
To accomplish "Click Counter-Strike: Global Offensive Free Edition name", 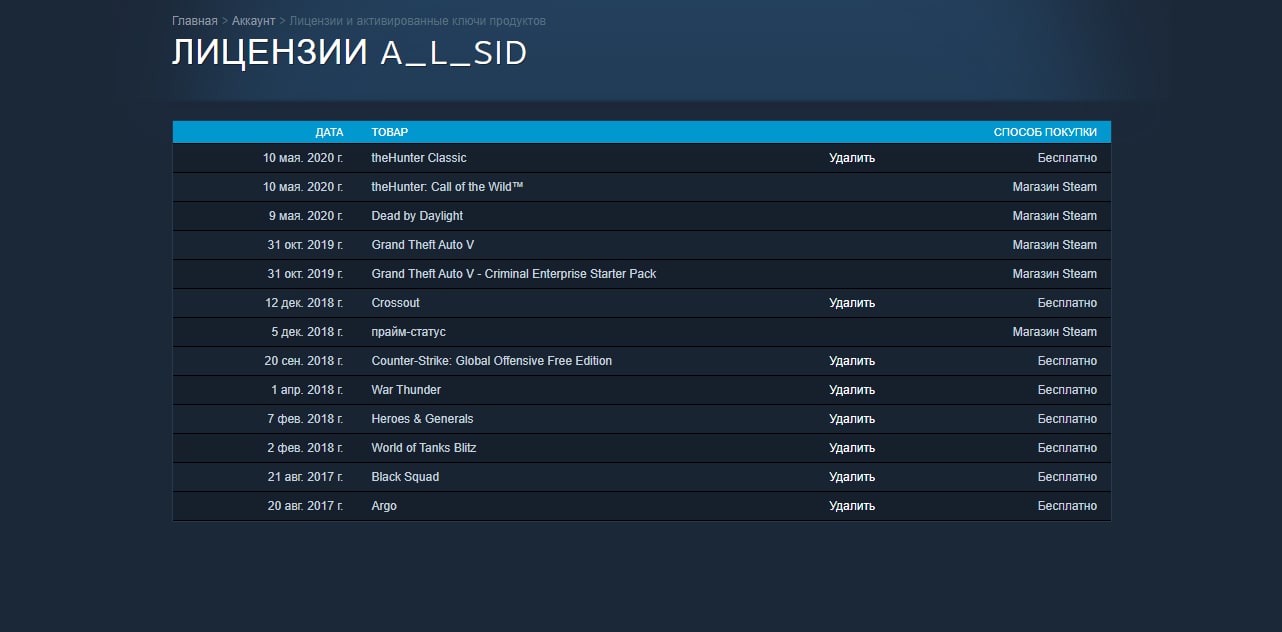I will click(492, 361).
